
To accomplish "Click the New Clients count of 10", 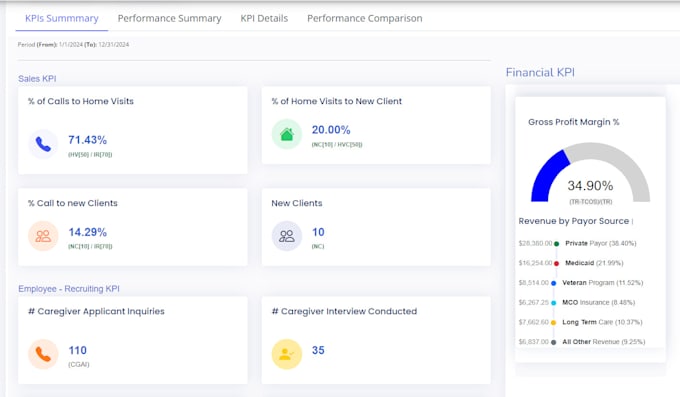I will click(x=318, y=232).
